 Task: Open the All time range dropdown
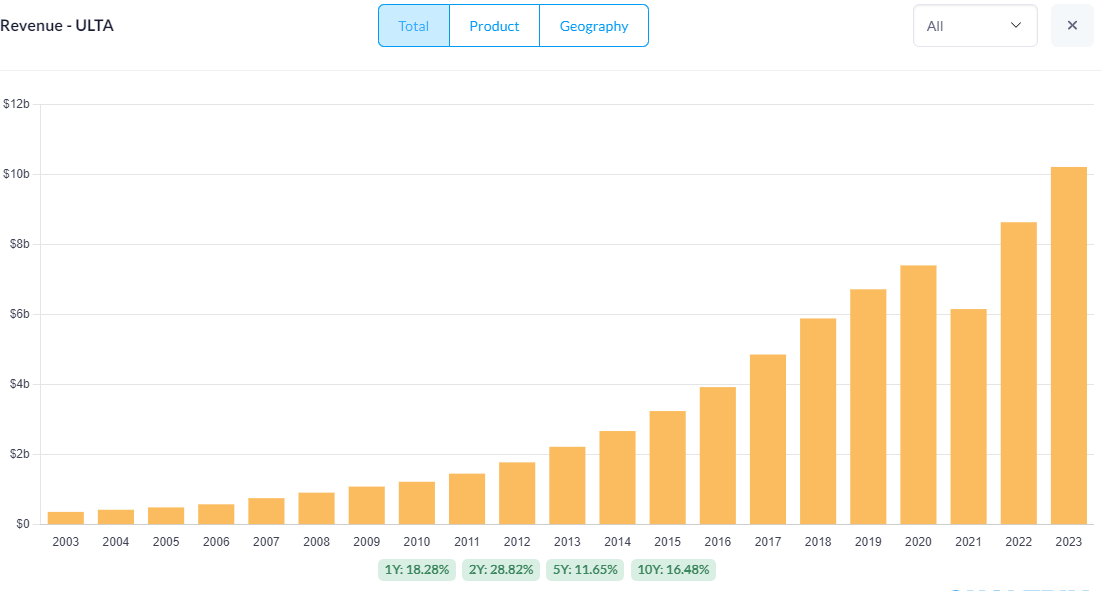point(975,26)
